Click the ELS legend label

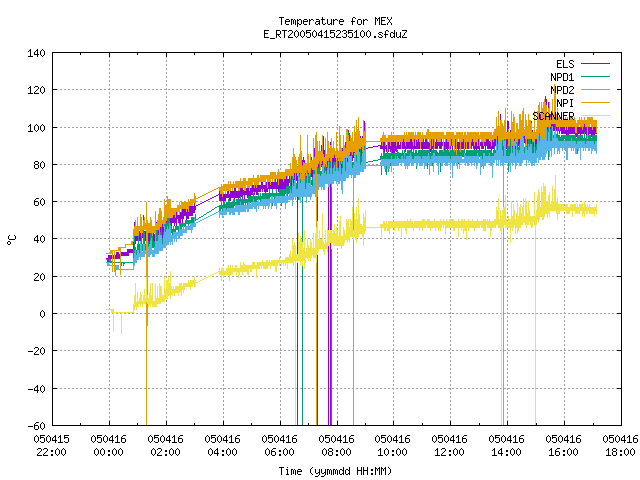(x=565, y=64)
